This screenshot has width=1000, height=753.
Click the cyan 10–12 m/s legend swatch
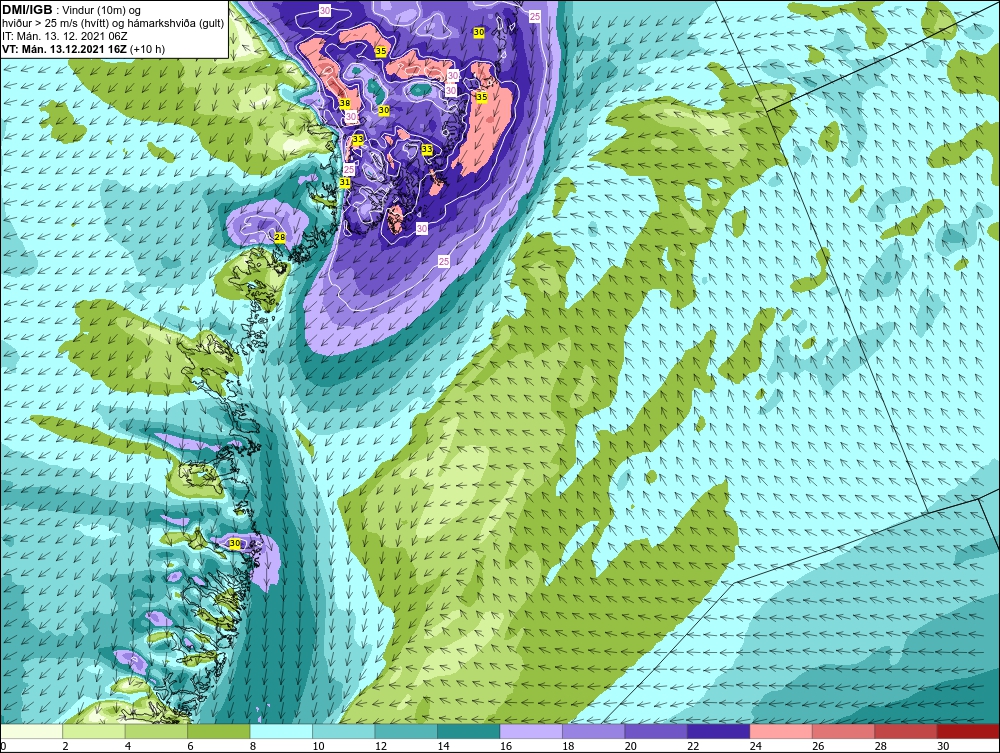pyautogui.click(x=344, y=731)
